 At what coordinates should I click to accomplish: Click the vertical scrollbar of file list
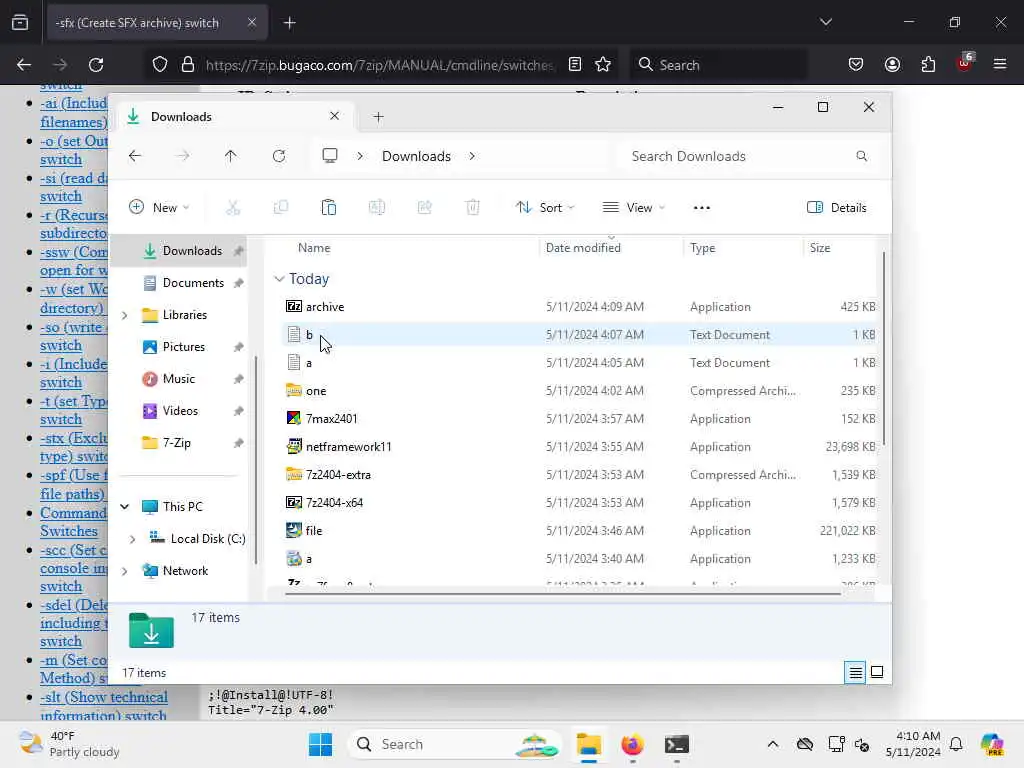pos(884,349)
